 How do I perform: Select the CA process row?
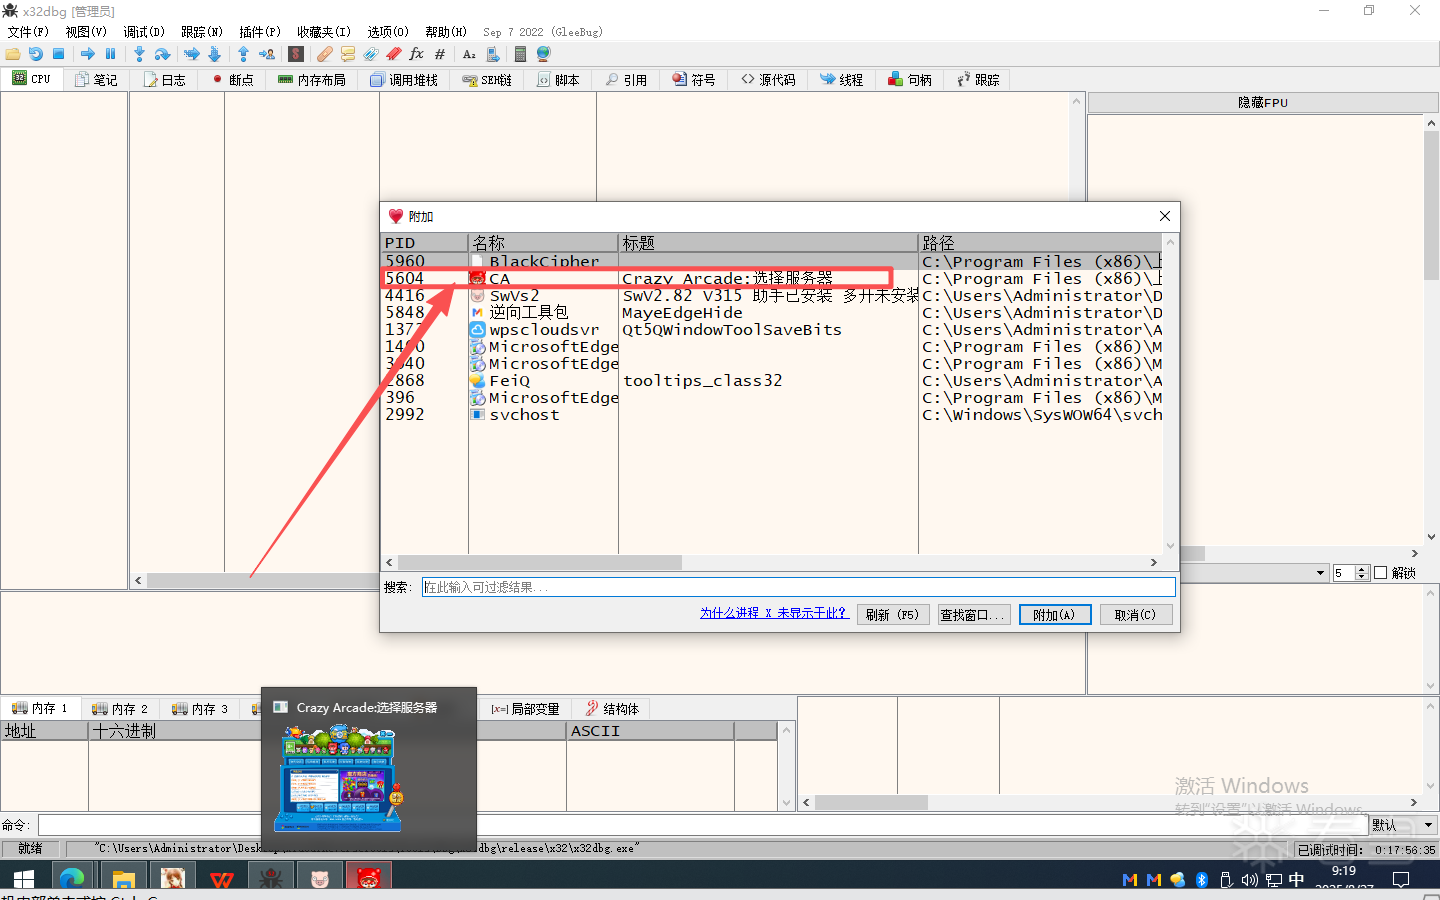tap(771, 279)
